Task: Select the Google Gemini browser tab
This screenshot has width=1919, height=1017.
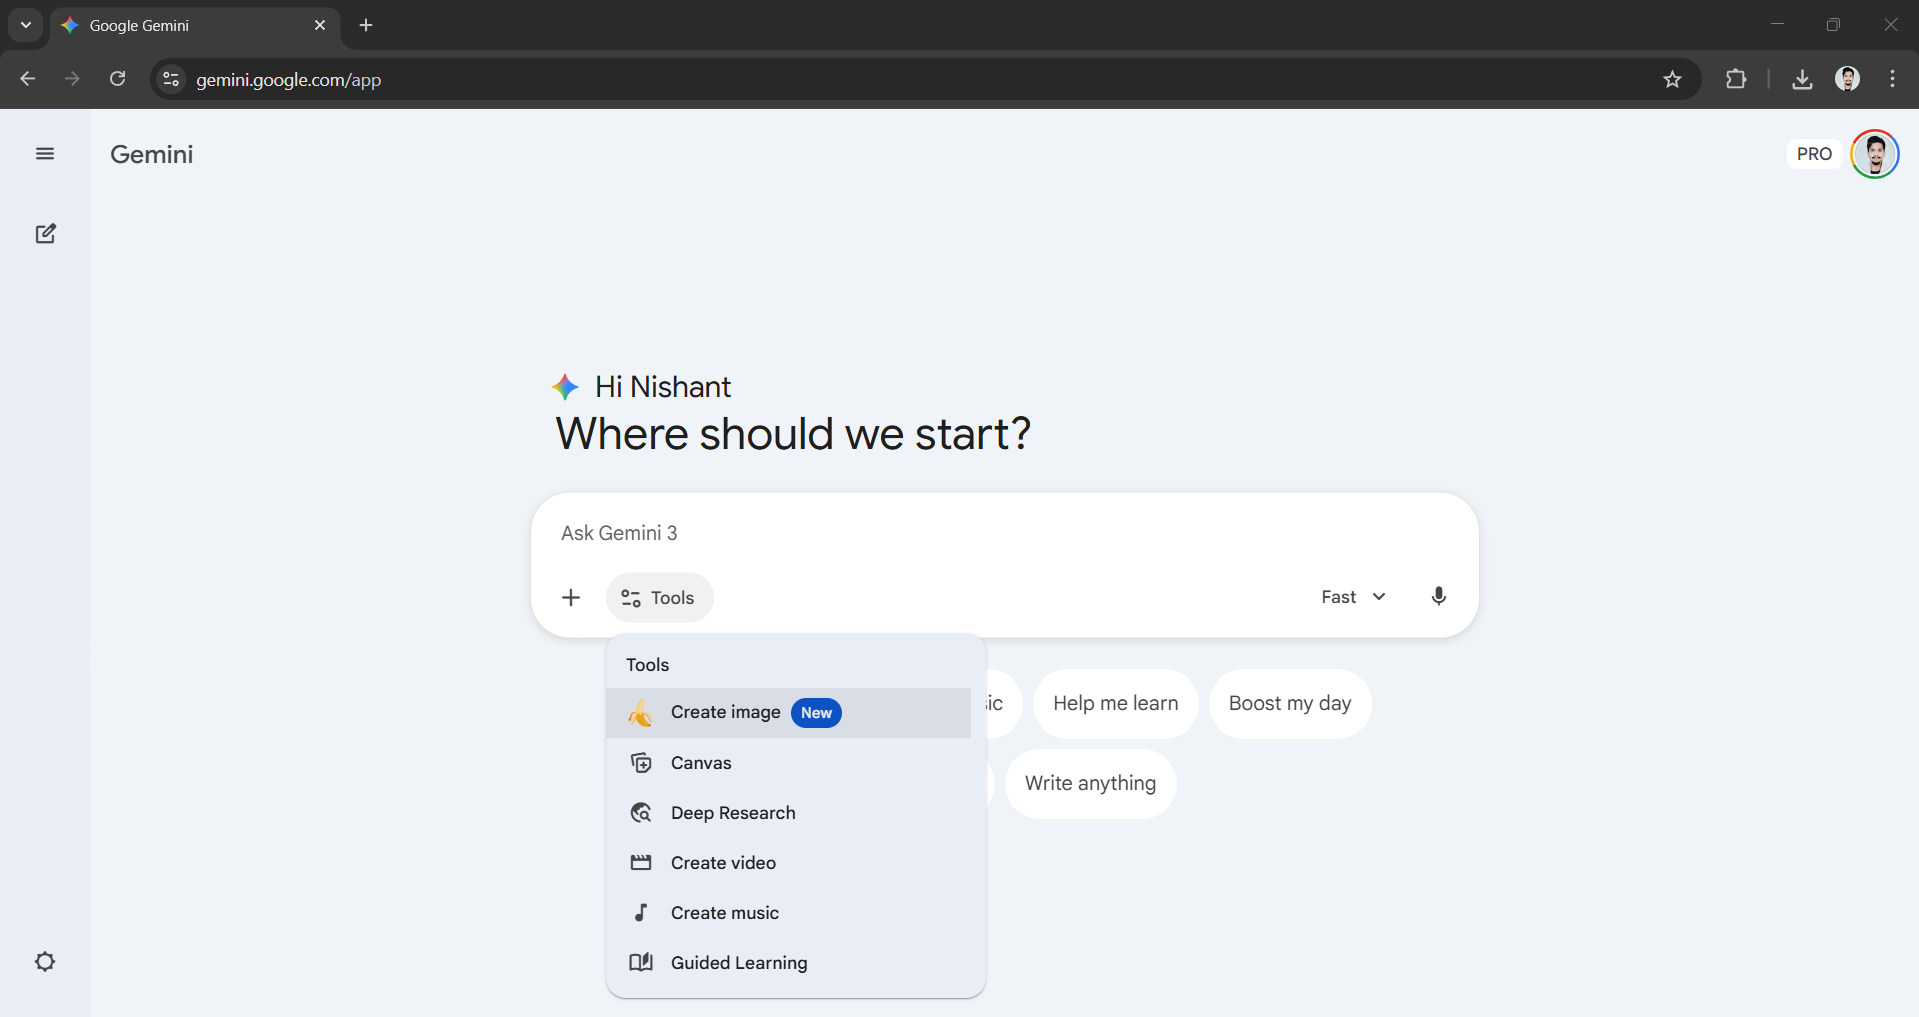Action: click(x=195, y=25)
